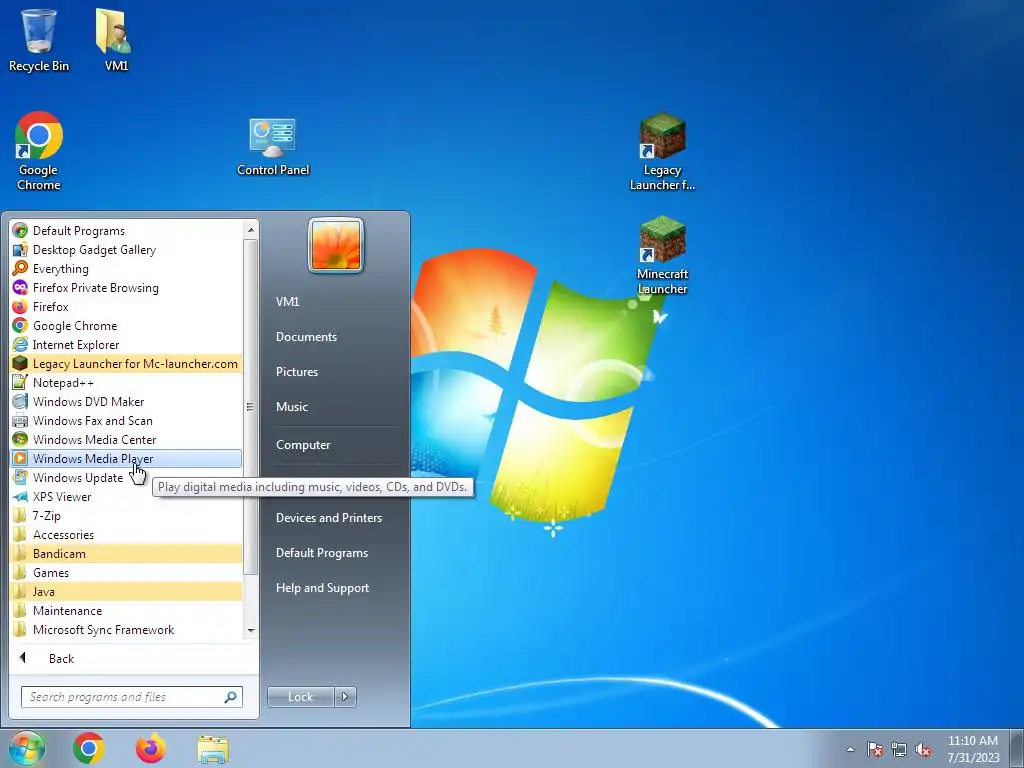
Task: Open Documents from the Start menu
Action: pos(334,337)
